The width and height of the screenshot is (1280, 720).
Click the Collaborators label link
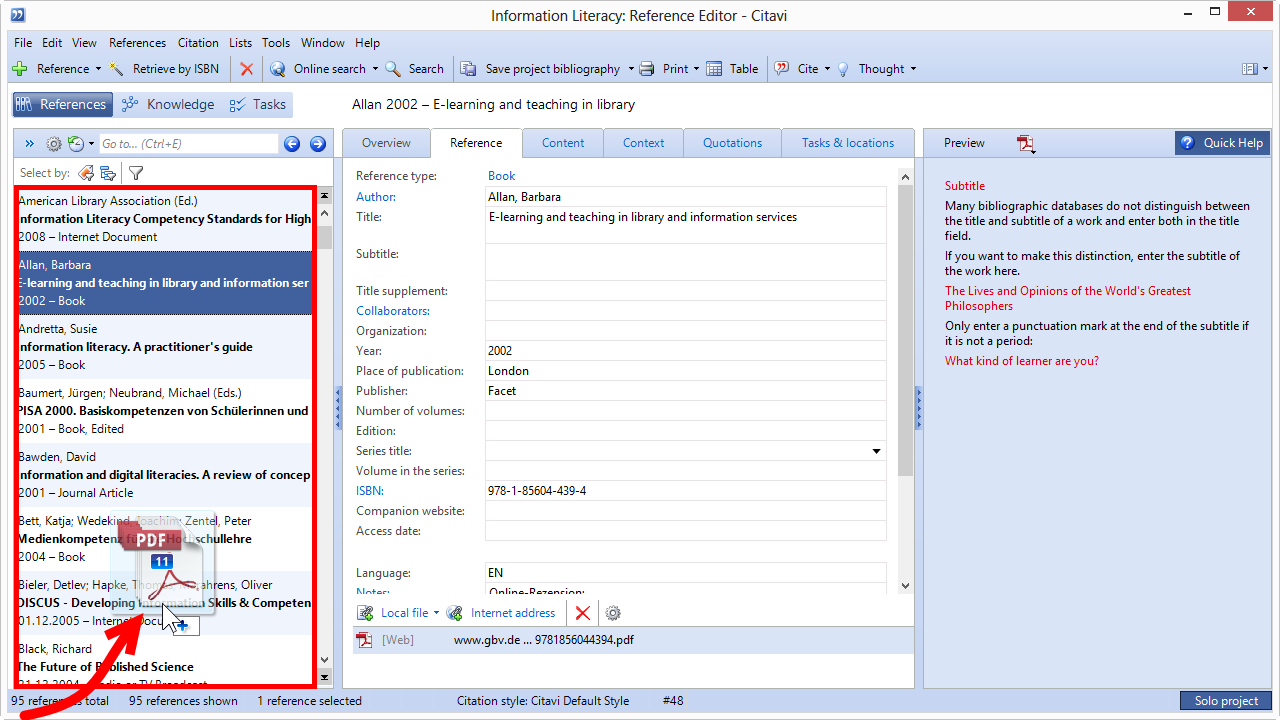click(x=393, y=311)
